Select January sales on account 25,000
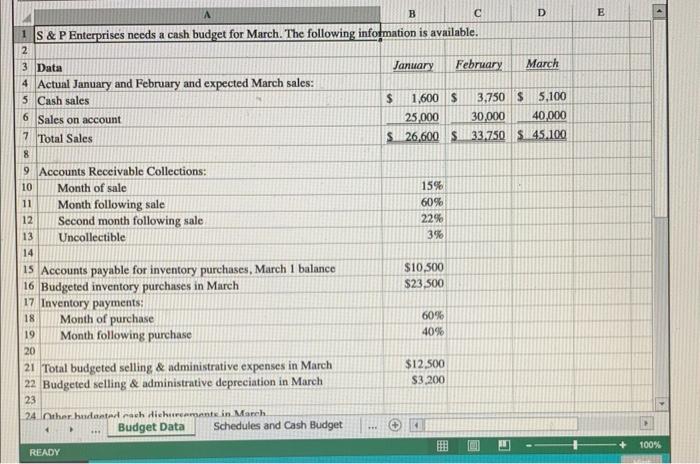 point(414,117)
